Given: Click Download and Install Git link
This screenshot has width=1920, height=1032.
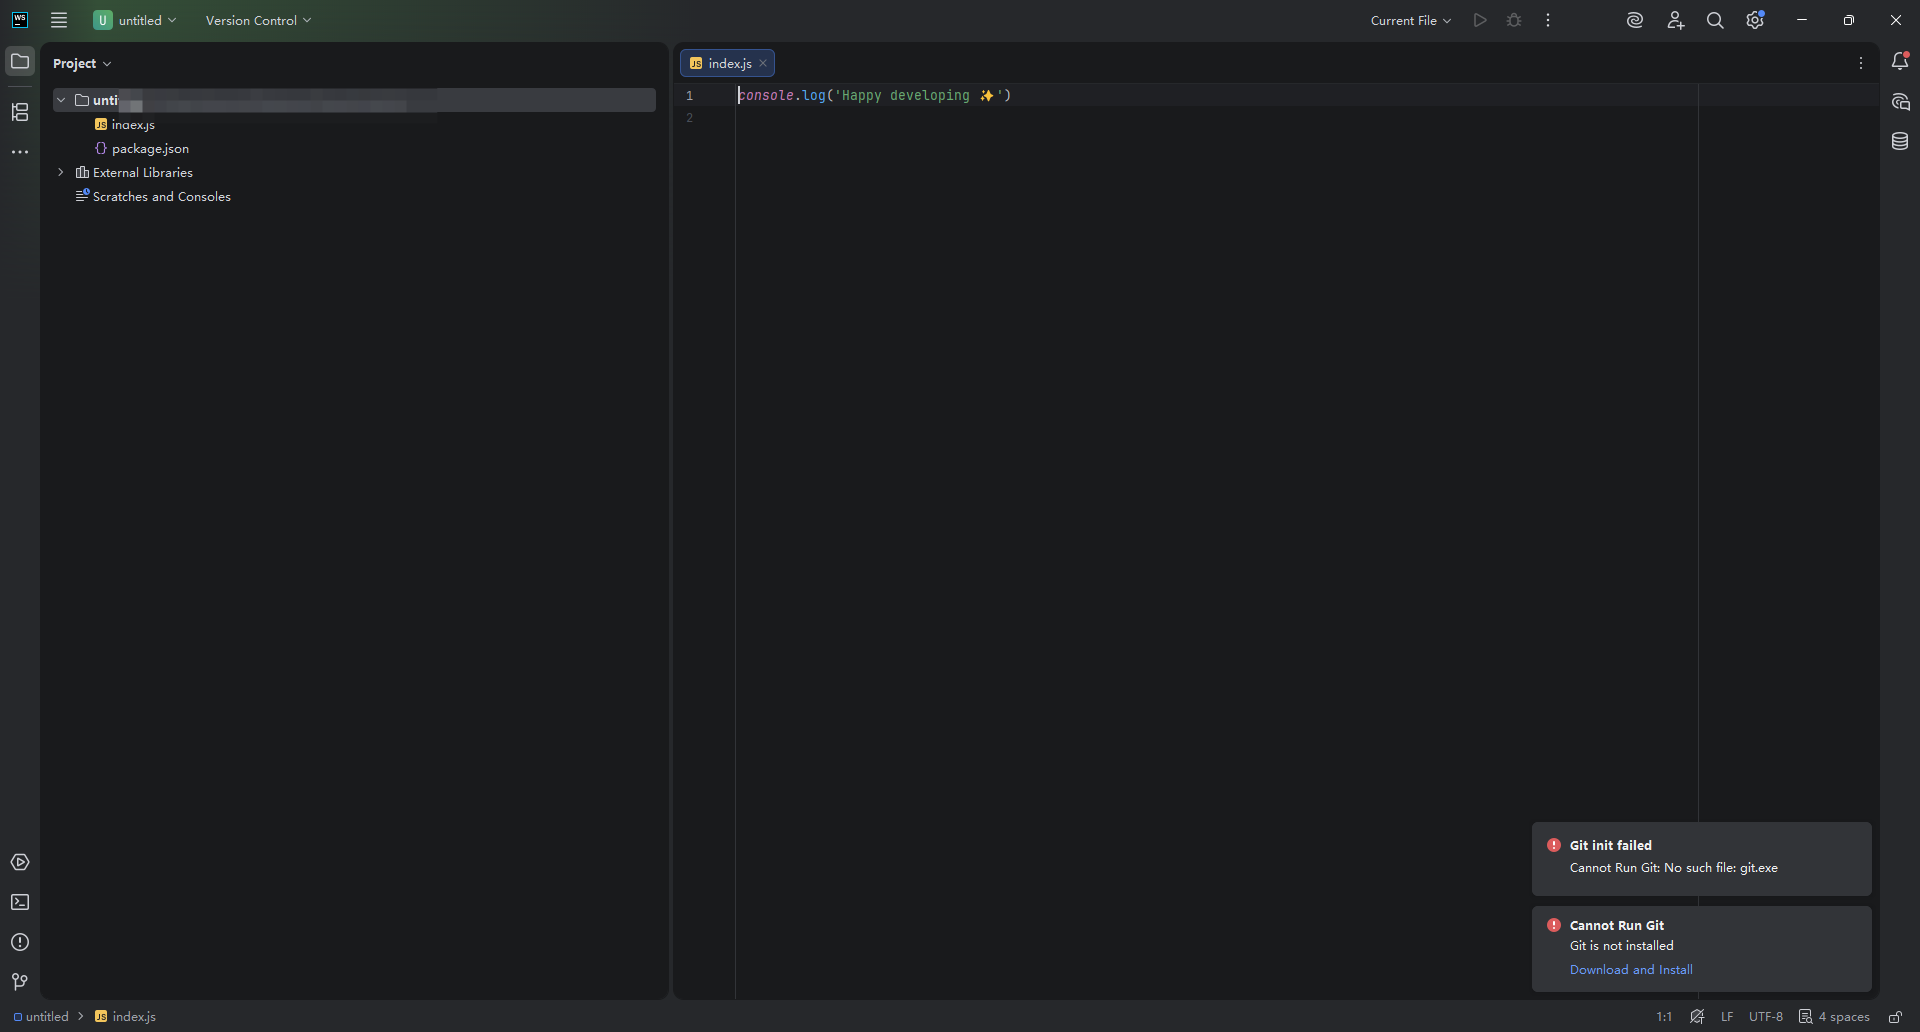Looking at the screenshot, I should 1632,969.
